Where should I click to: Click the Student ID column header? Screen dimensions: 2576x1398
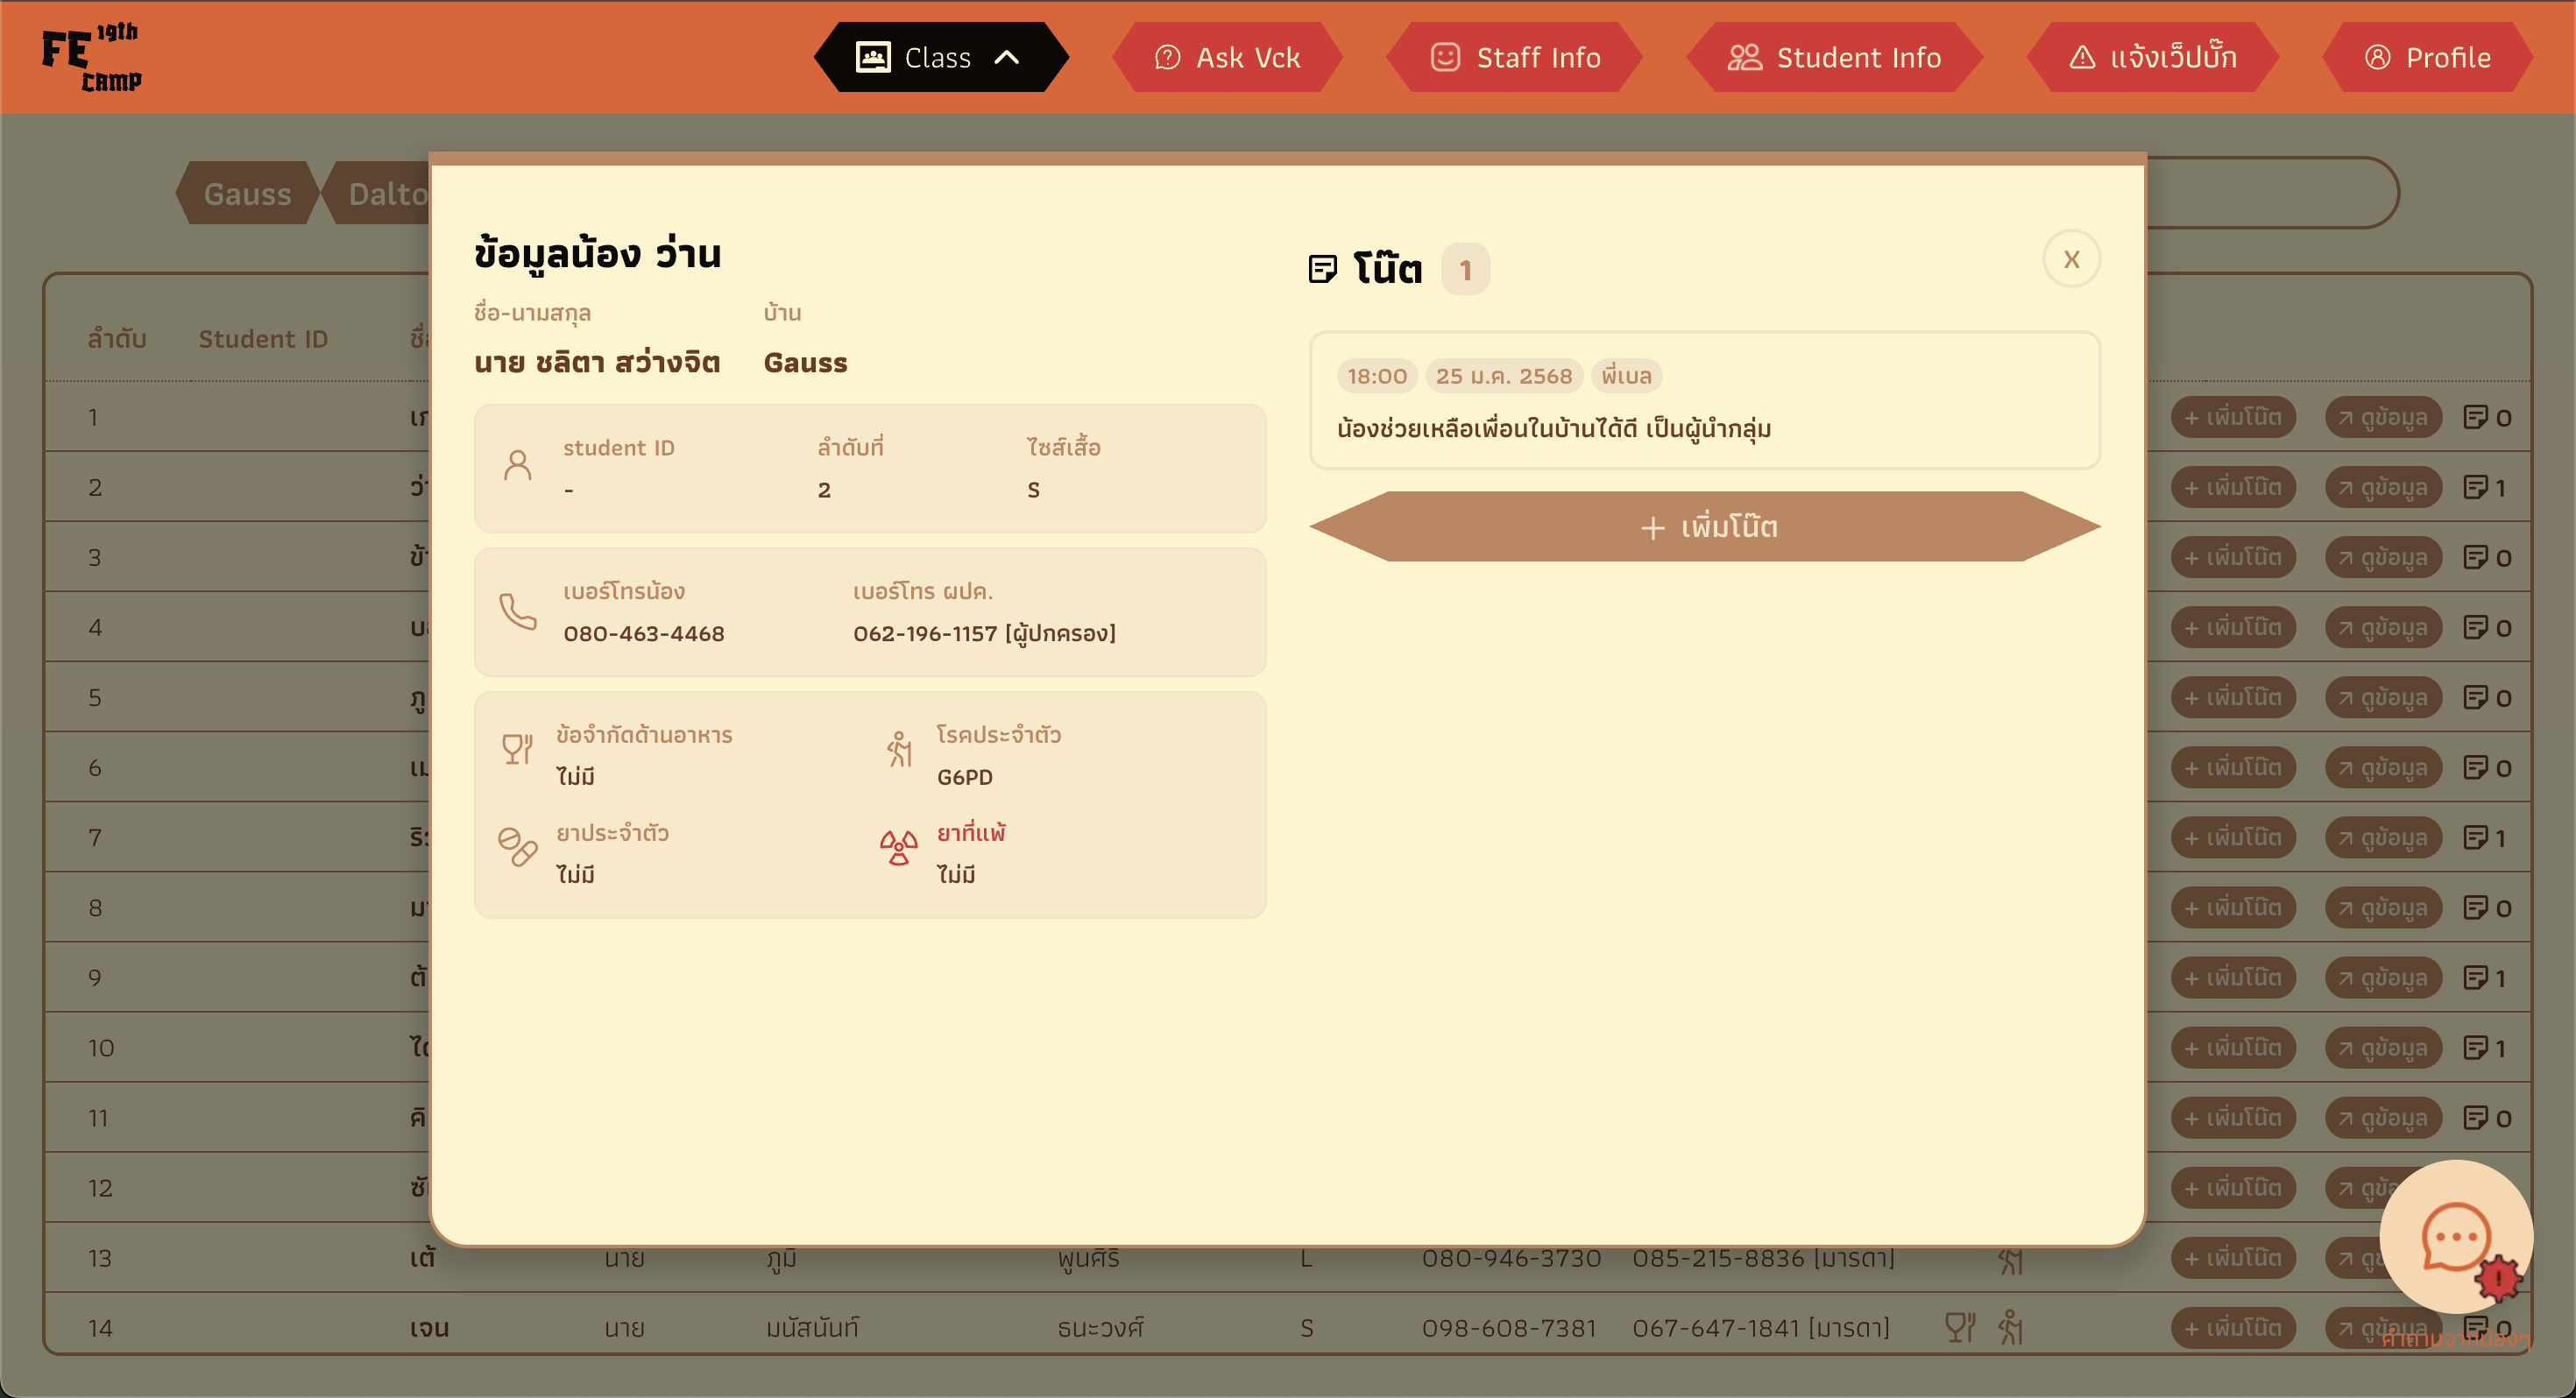(263, 339)
